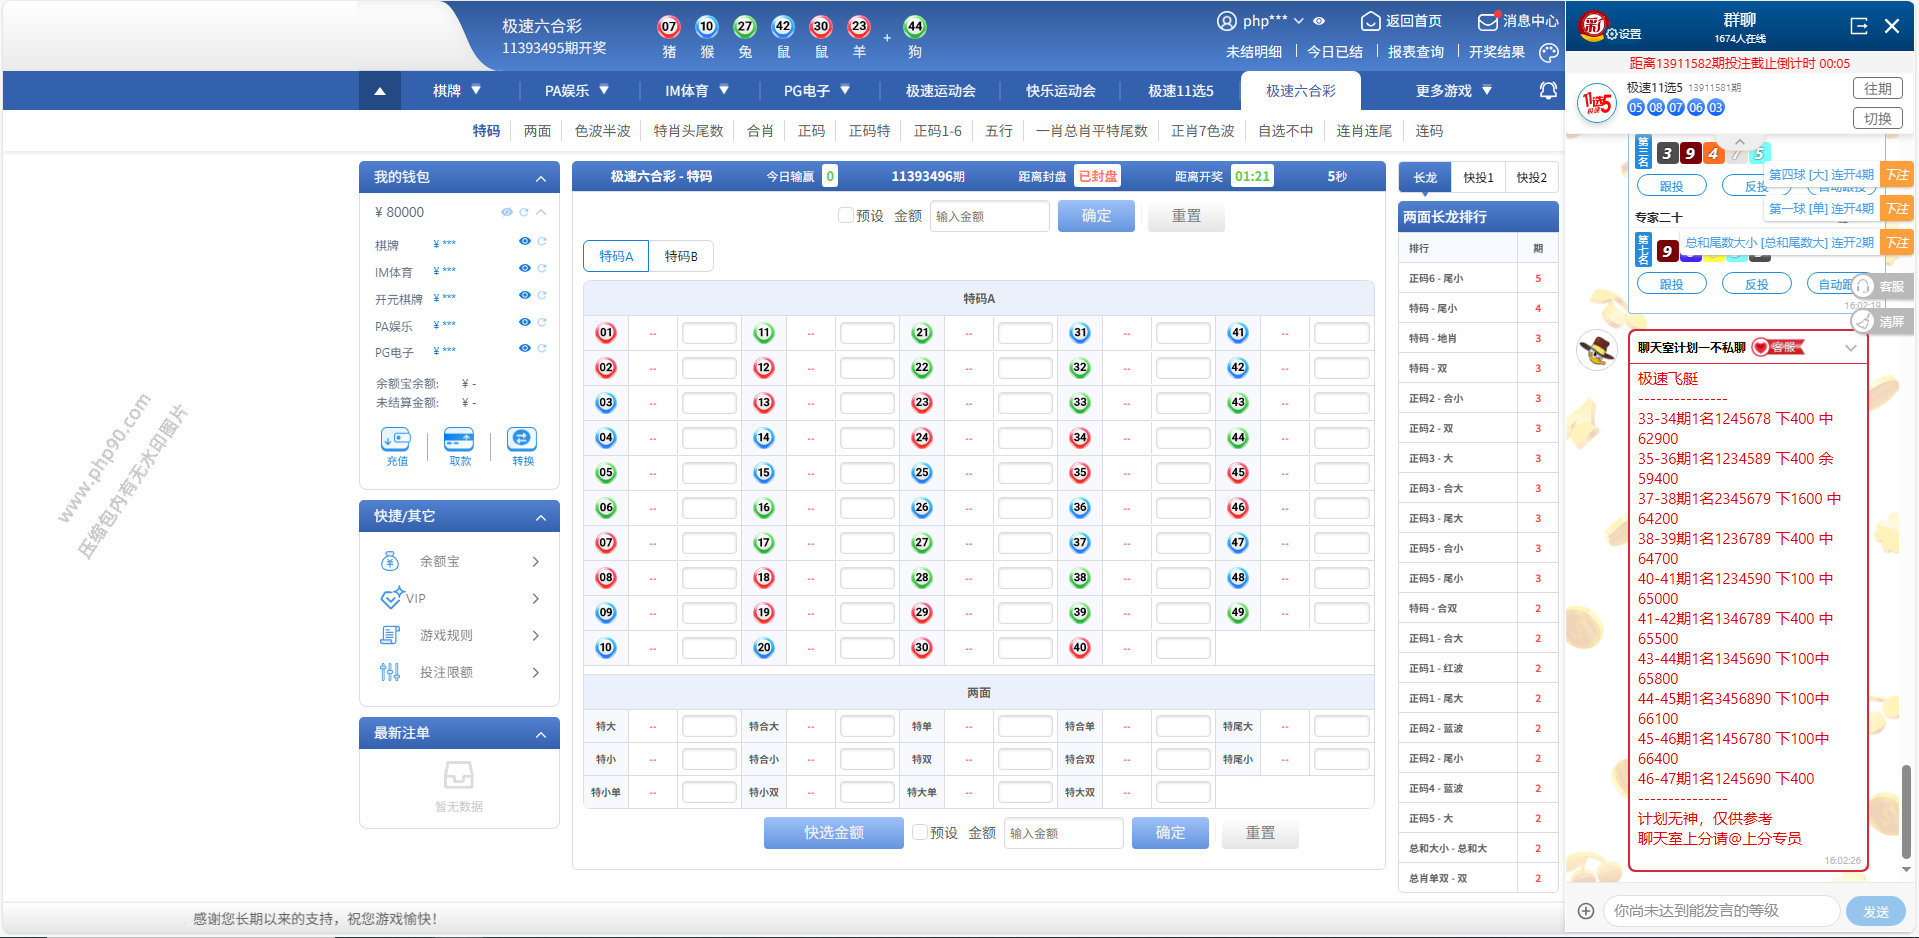This screenshot has height=938, width=1919.
Task: Click the plus icon beside chat input
Action: click(x=1586, y=911)
